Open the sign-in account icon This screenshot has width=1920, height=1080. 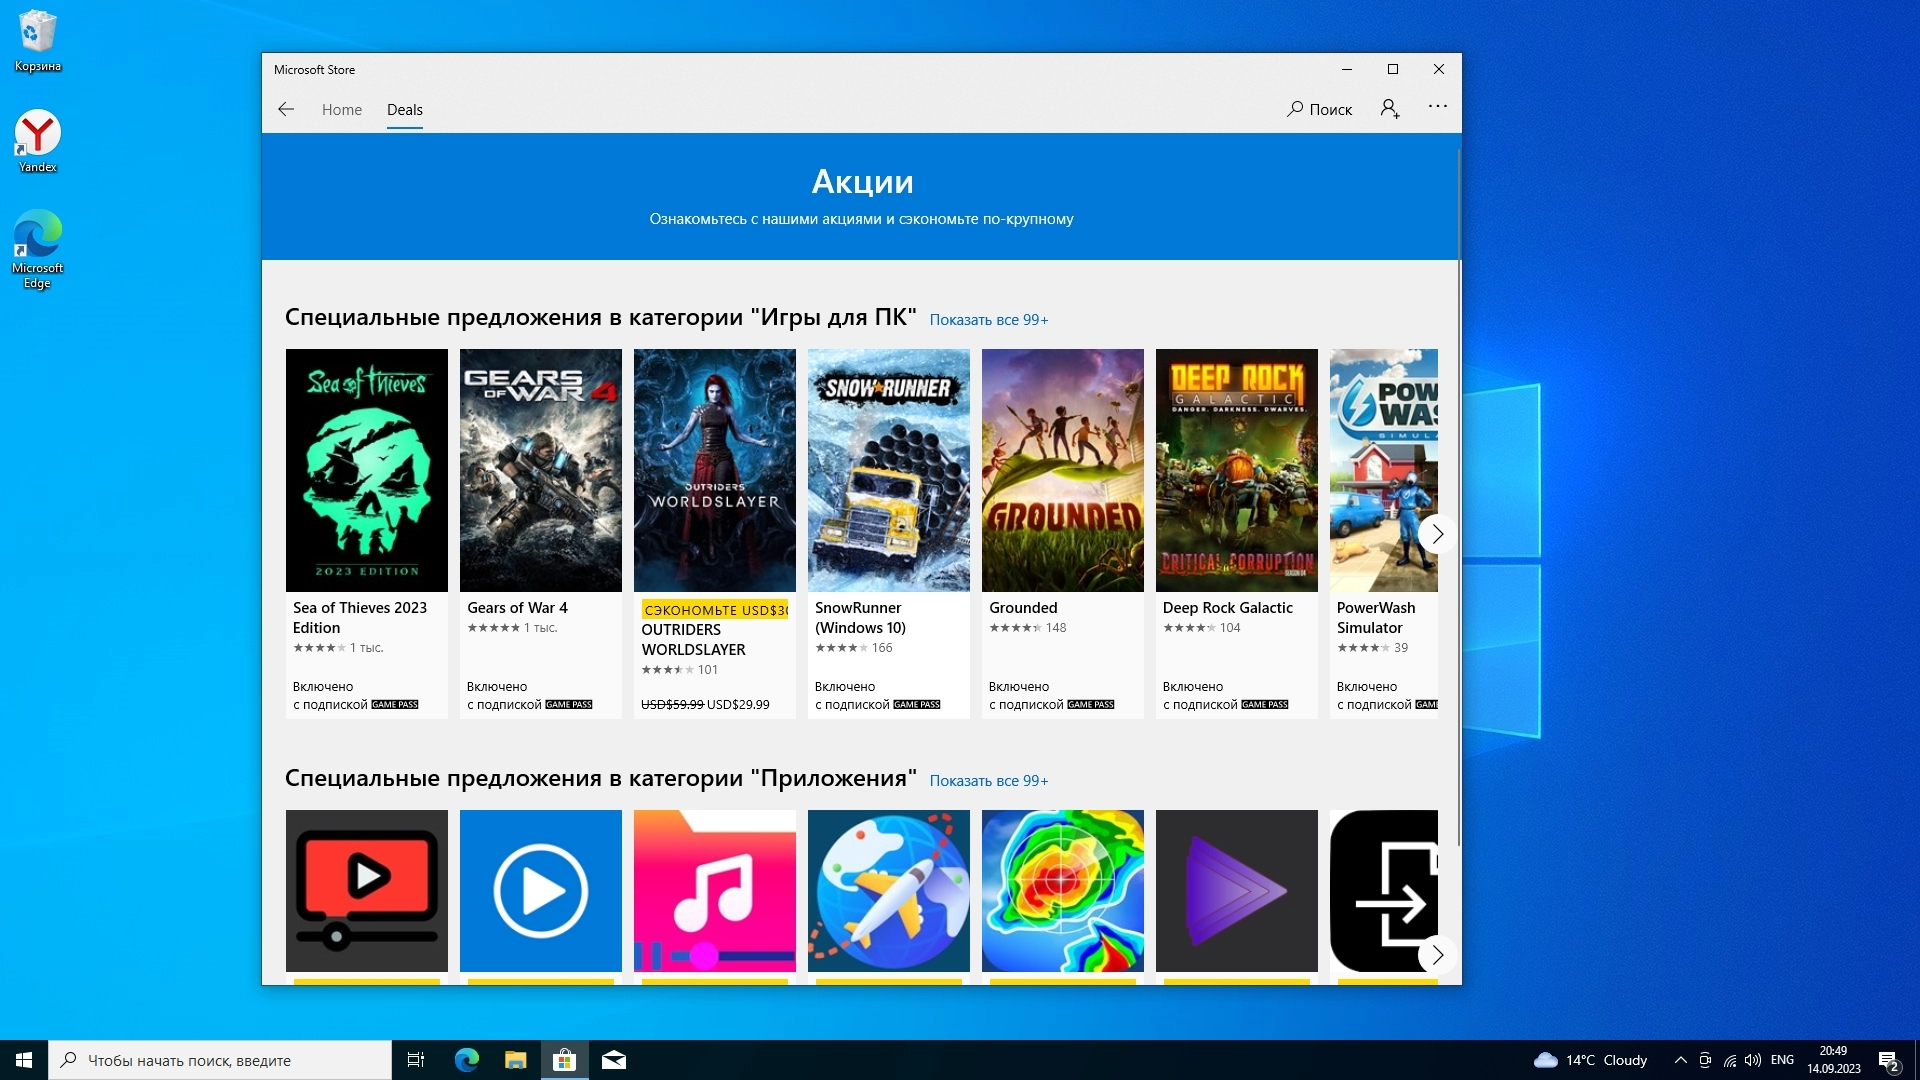click(x=1390, y=109)
